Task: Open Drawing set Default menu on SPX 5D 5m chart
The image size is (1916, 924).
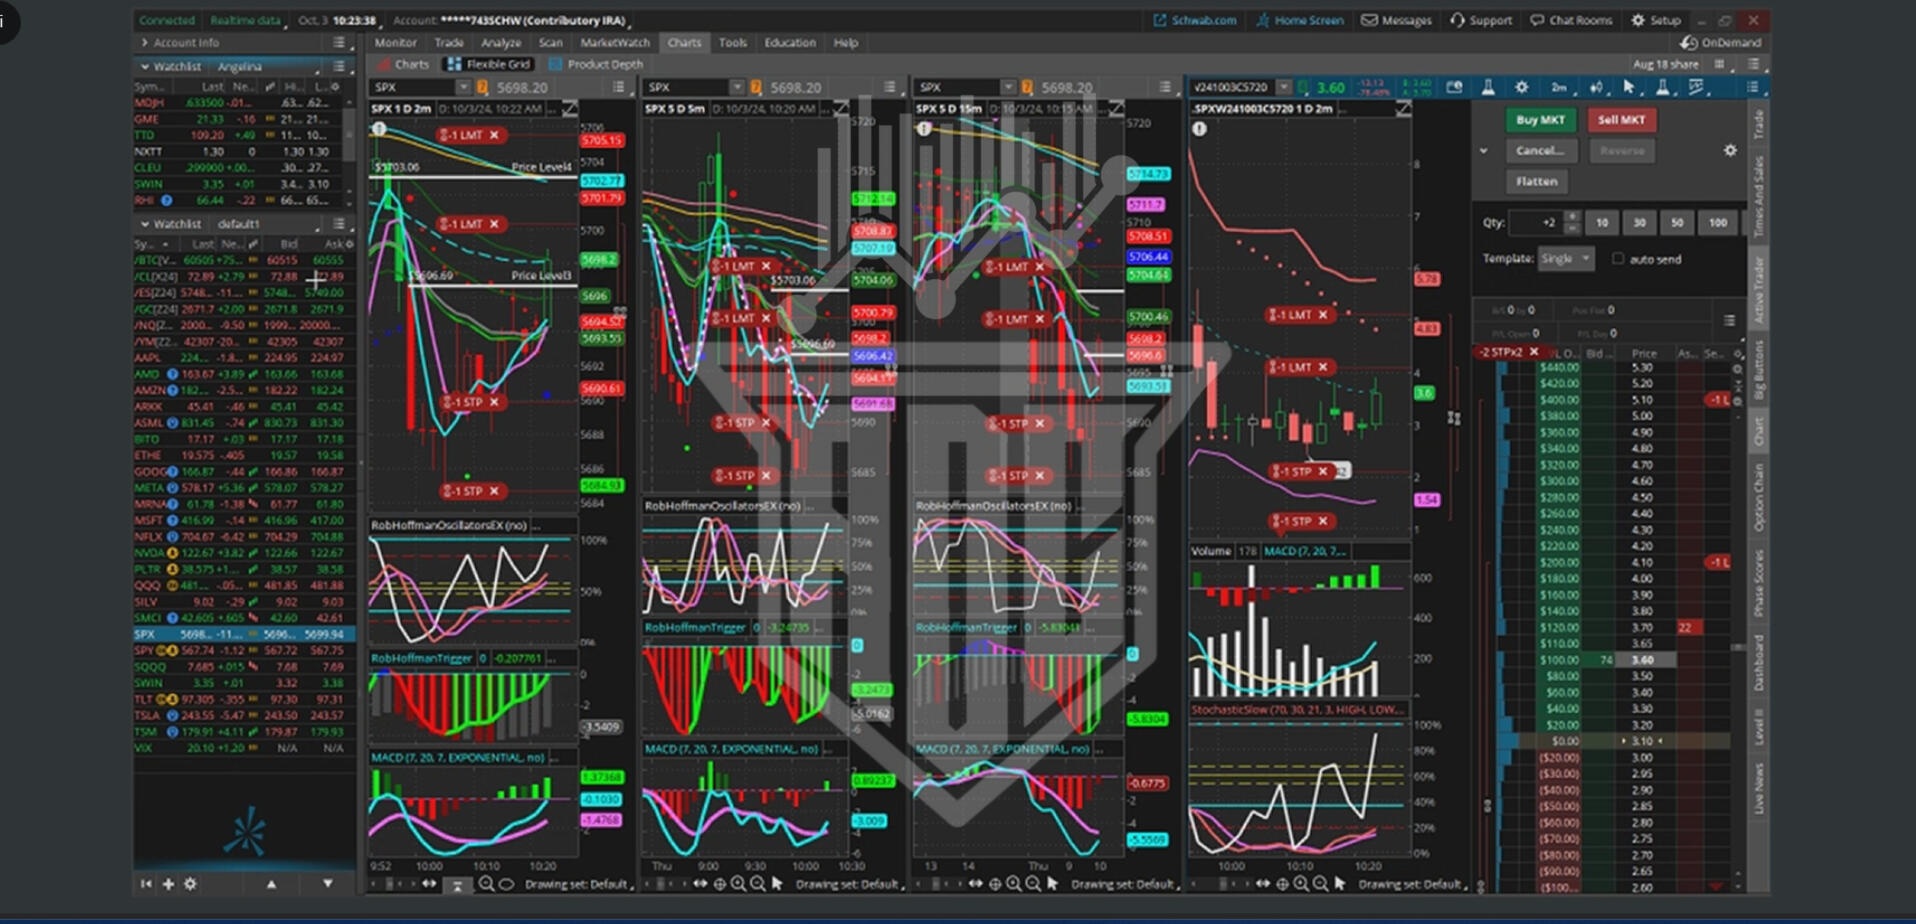Action: click(849, 884)
